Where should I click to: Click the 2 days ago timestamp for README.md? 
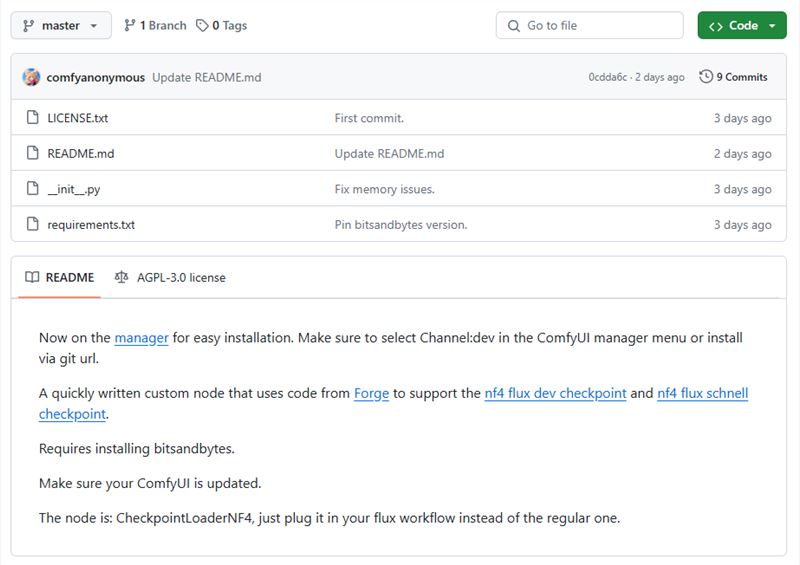(742, 154)
